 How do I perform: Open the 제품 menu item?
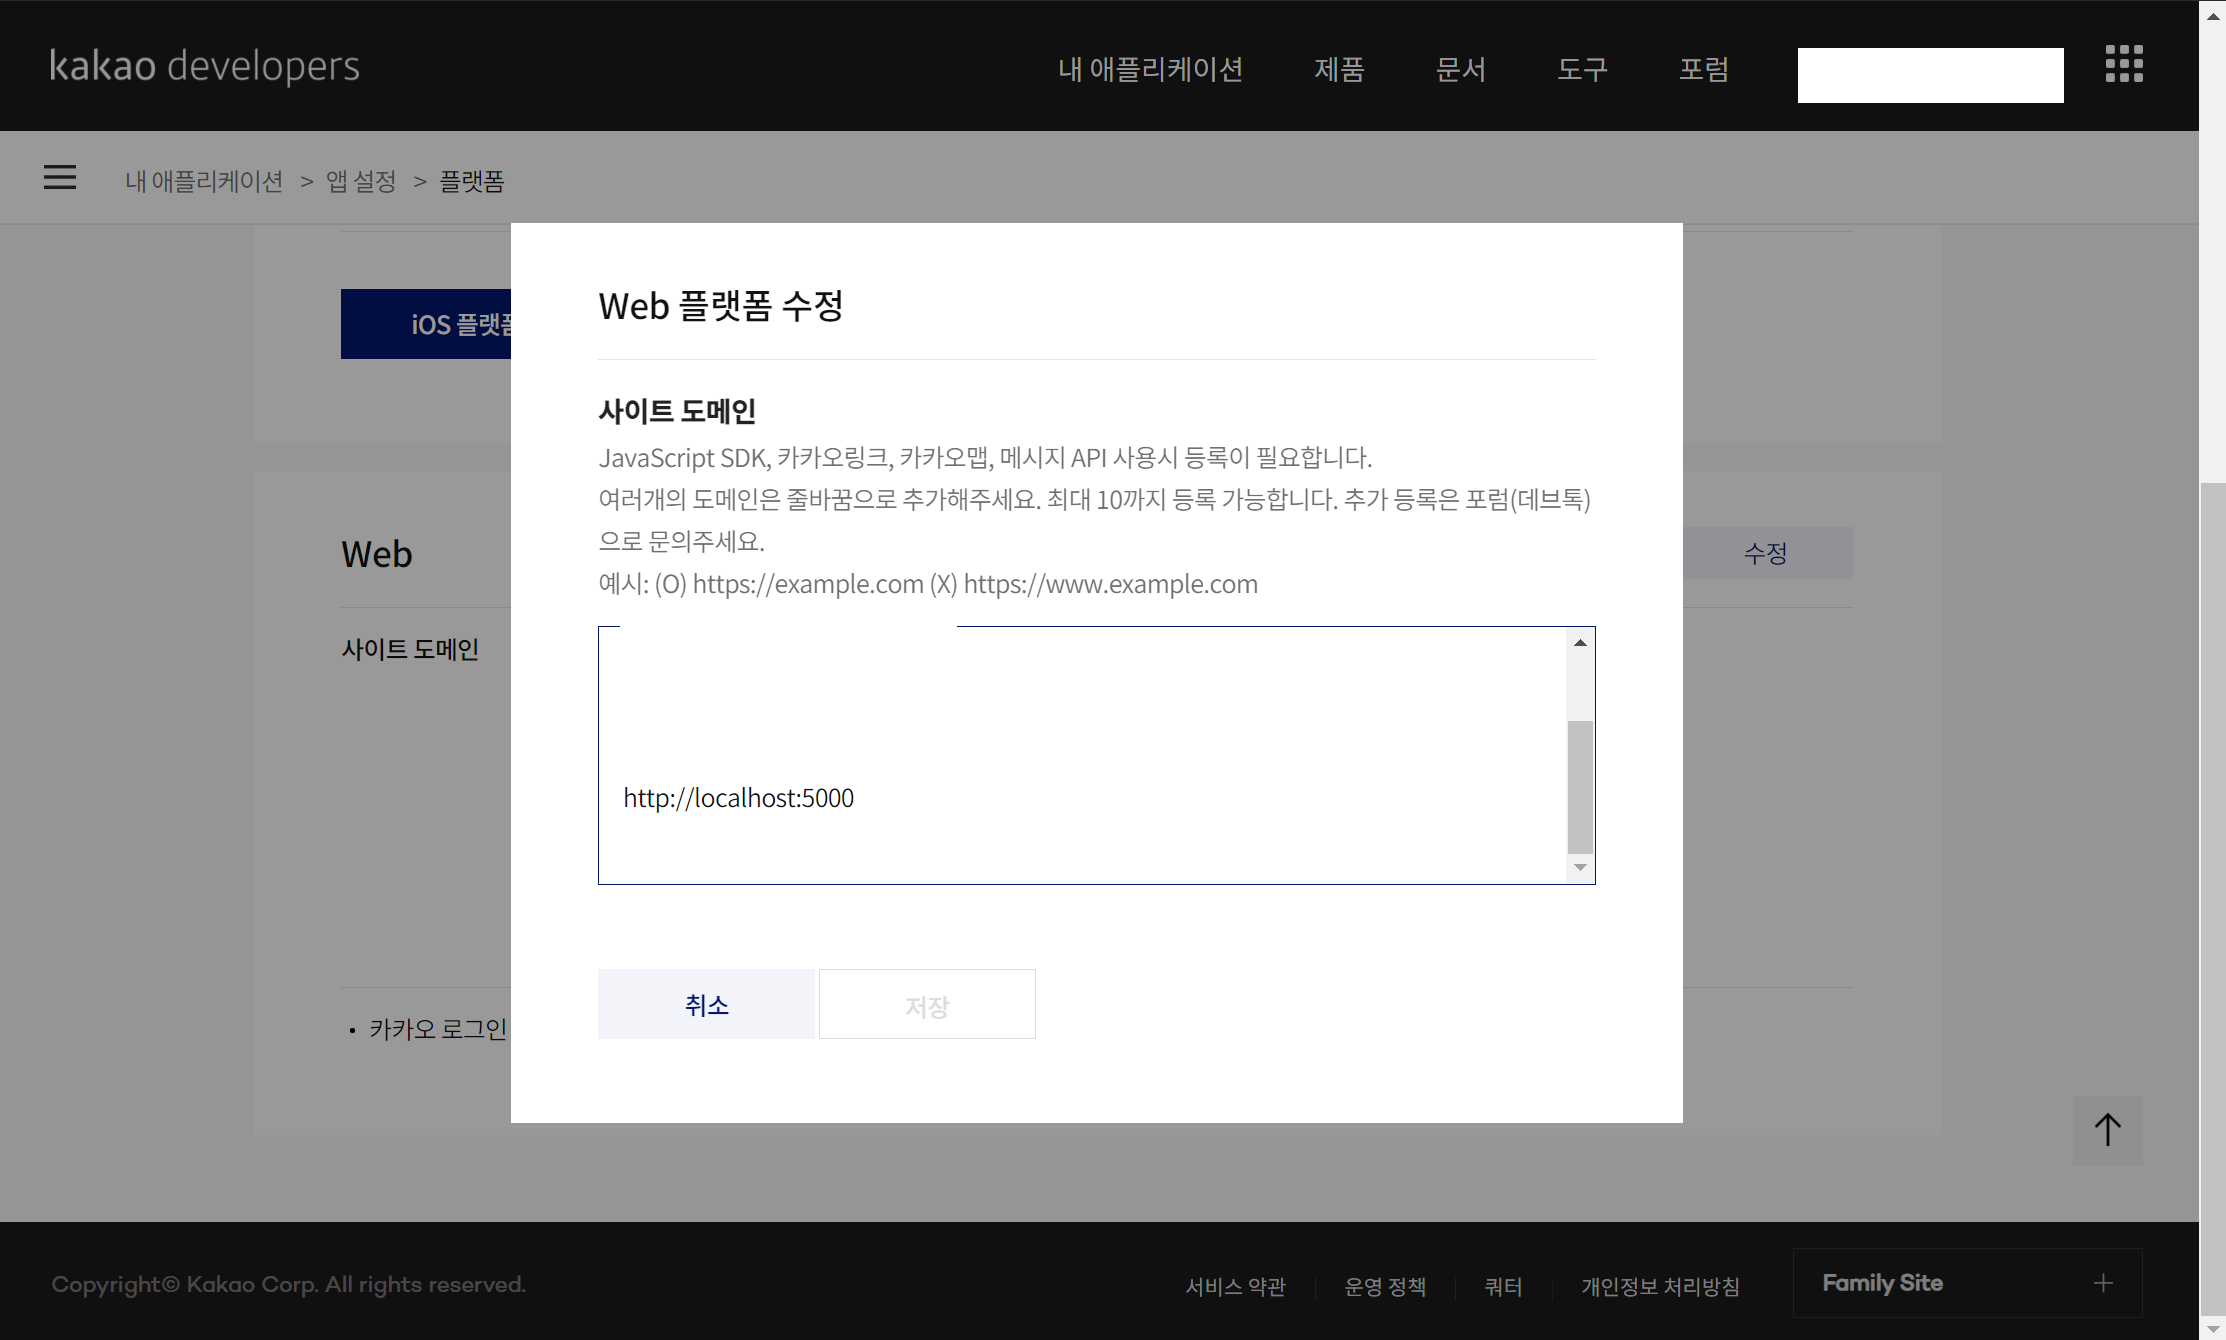pyautogui.click(x=1338, y=69)
